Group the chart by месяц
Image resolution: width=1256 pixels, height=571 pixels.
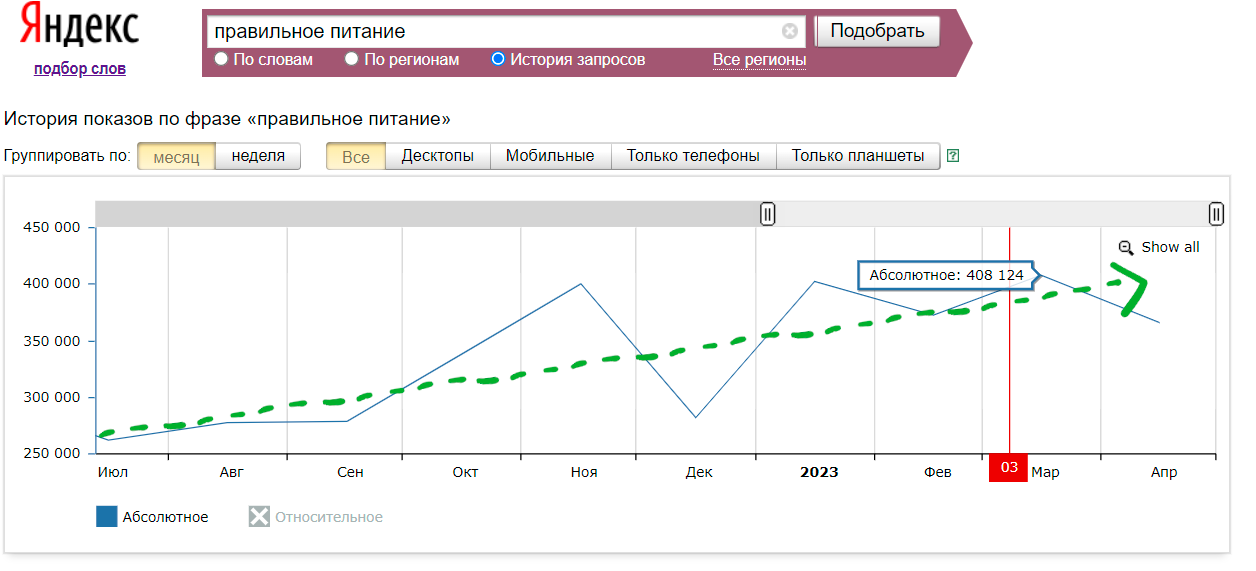176,156
